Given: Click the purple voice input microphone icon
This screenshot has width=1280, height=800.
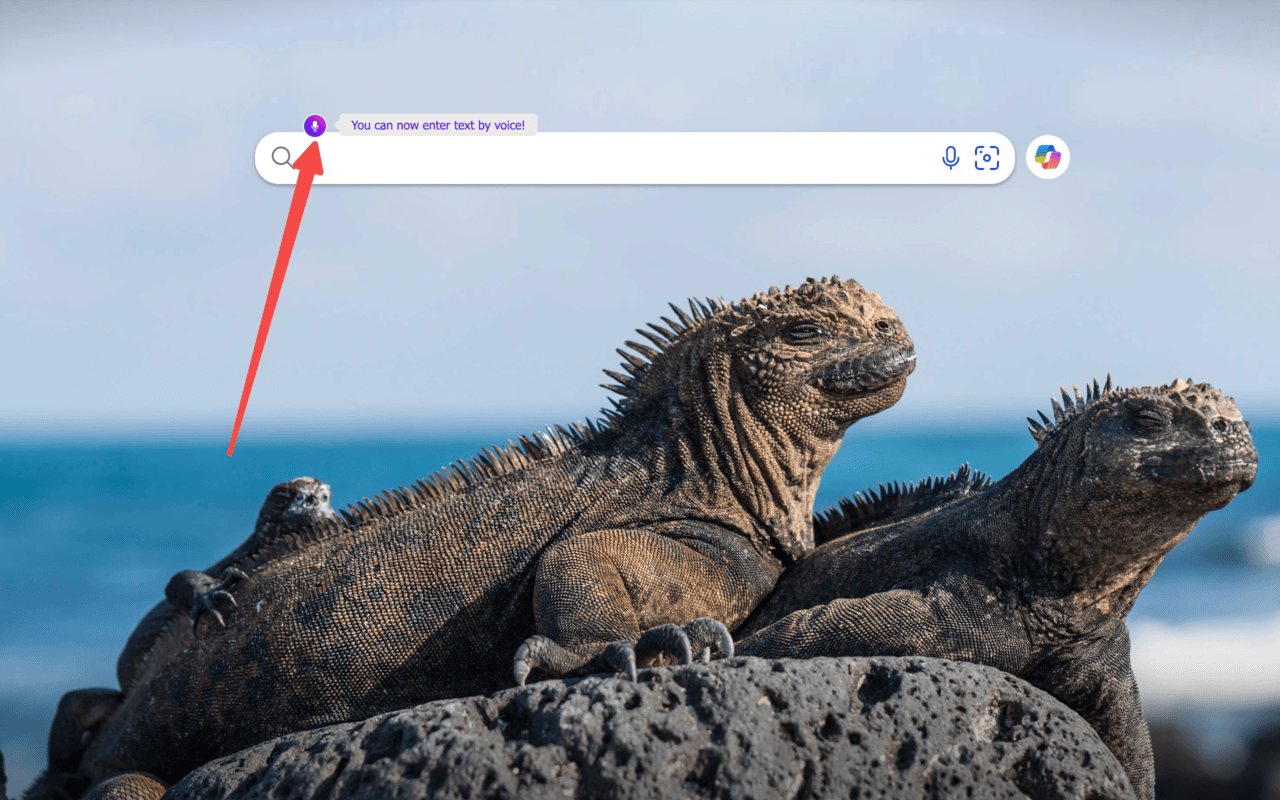Looking at the screenshot, I should point(315,126).
